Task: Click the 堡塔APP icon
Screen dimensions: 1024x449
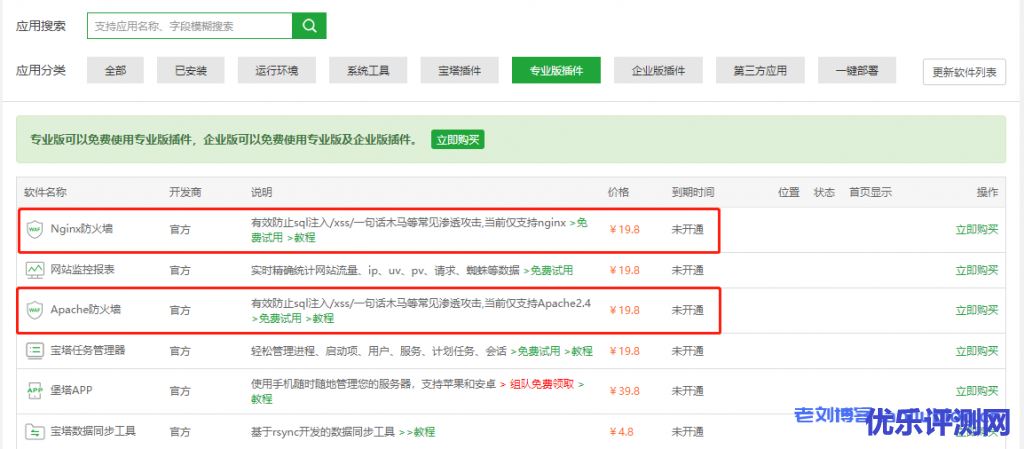Action: click(x=35, y=391)
